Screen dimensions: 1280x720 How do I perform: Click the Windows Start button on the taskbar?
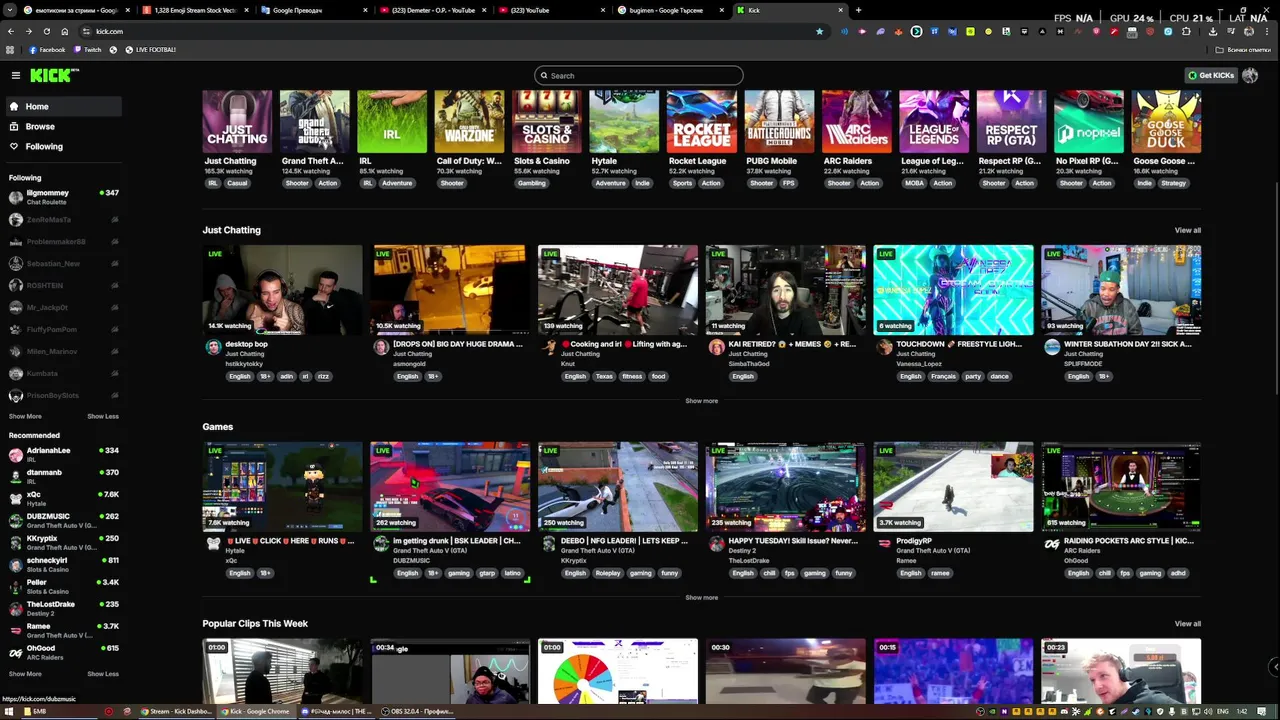click(x=8, y=712)
